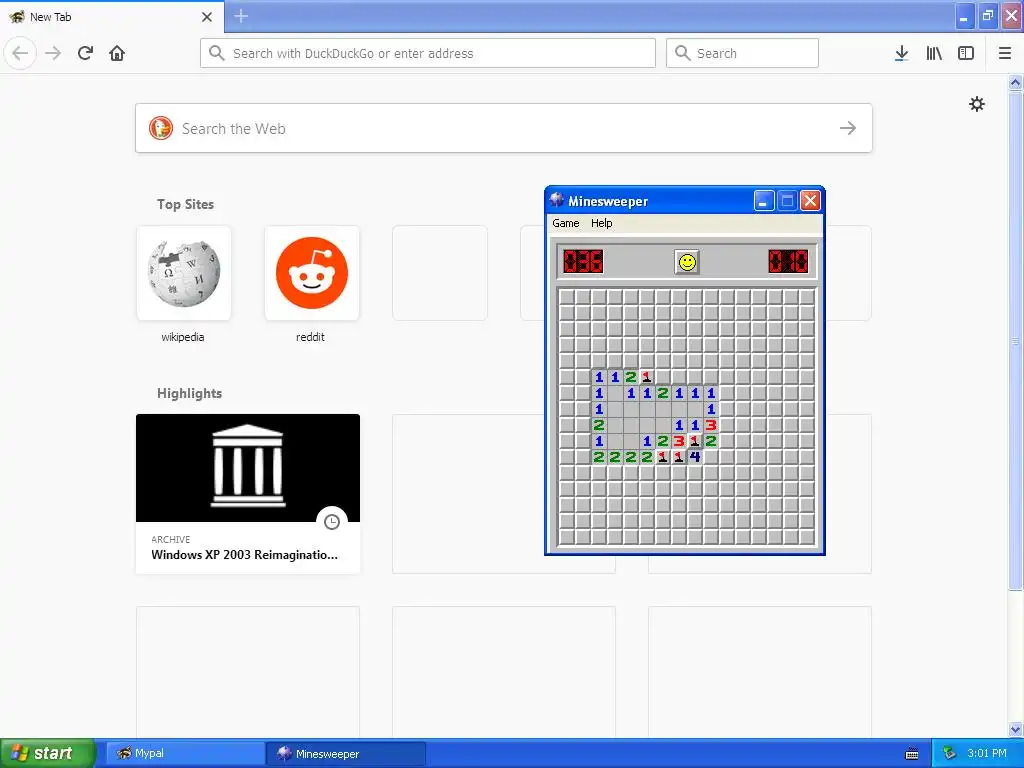Click the browser Forward arrow
Screen dimensions: 1024x768
[x=53, y=53]
